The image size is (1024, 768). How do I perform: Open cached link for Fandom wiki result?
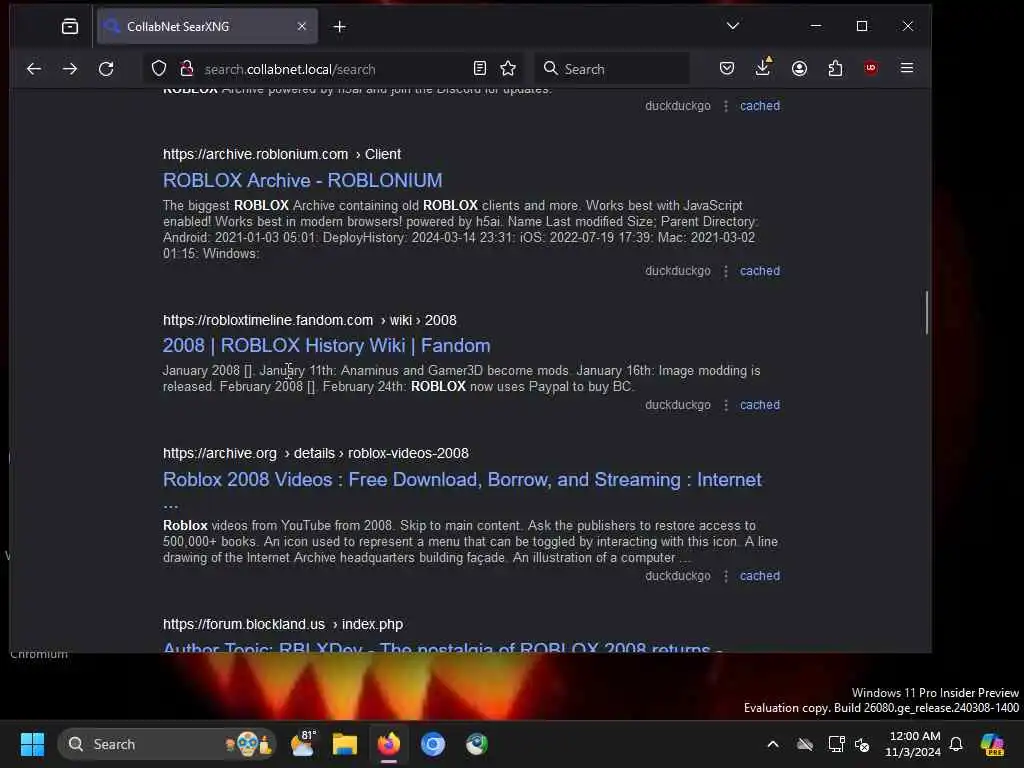tap(760, 405)
